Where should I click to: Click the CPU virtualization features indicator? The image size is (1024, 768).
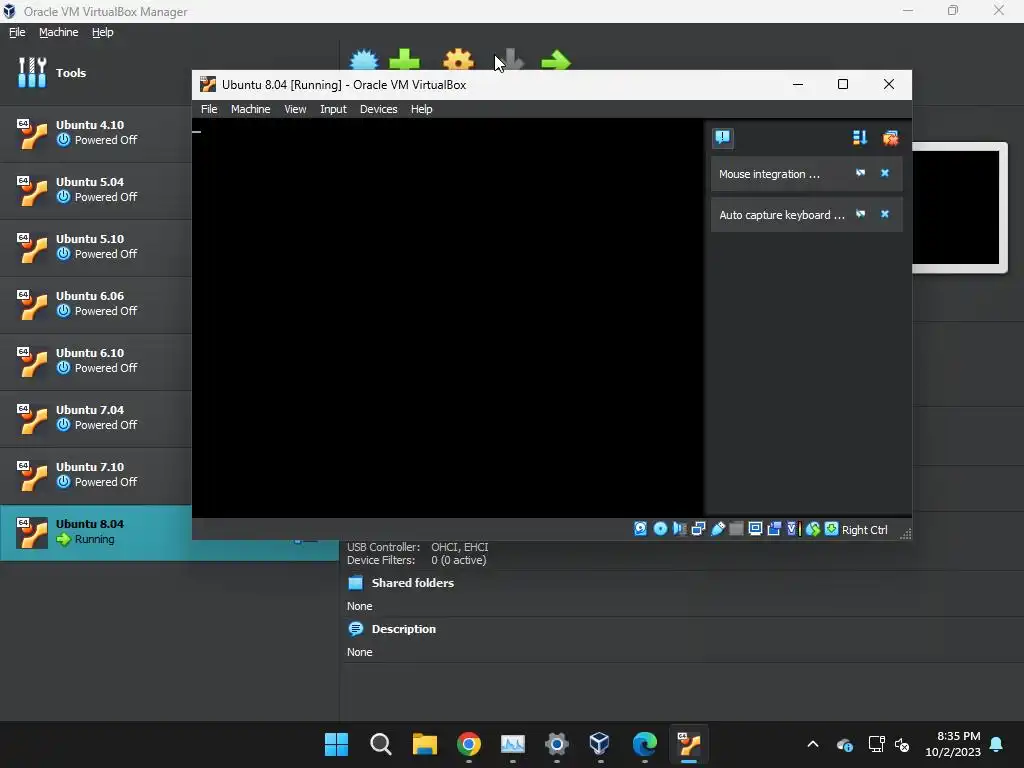793,529
